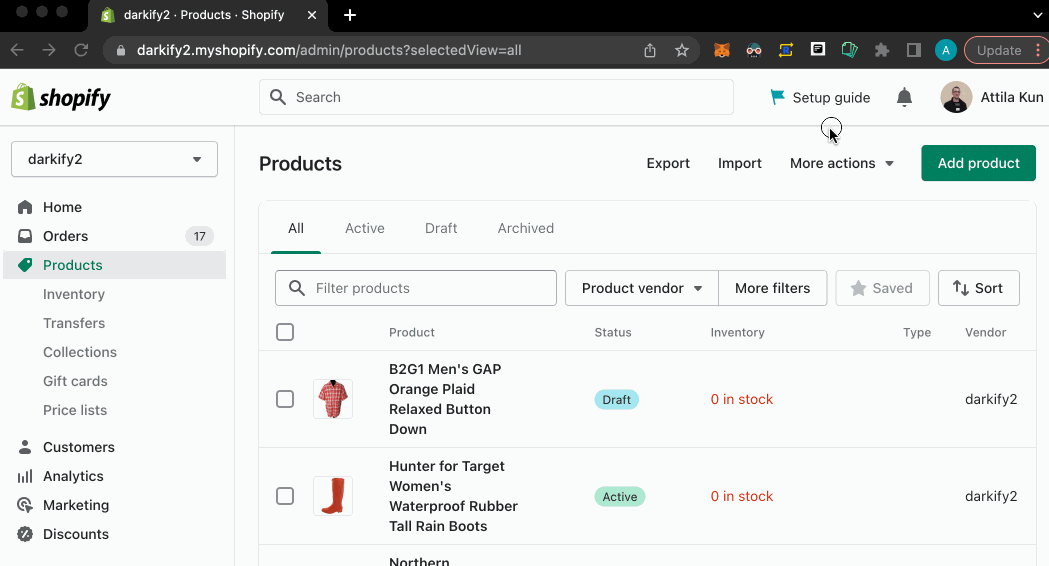
Task: Click the Customers person icon
Action: 25,447
